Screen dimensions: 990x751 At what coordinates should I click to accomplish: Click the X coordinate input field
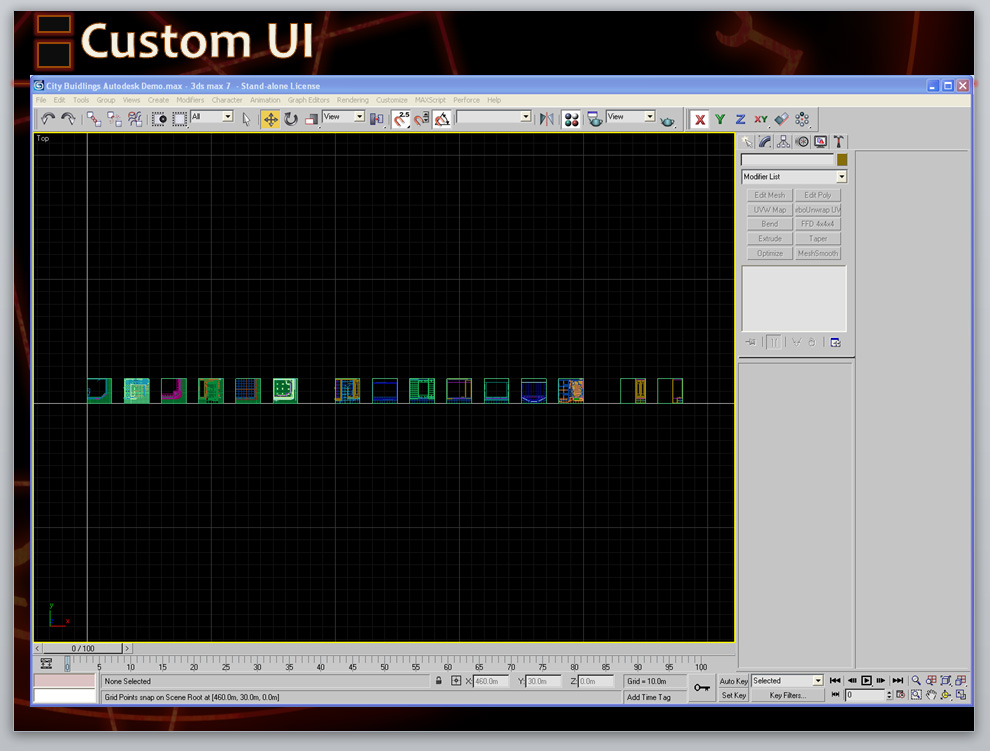click(x=494, y=681)
